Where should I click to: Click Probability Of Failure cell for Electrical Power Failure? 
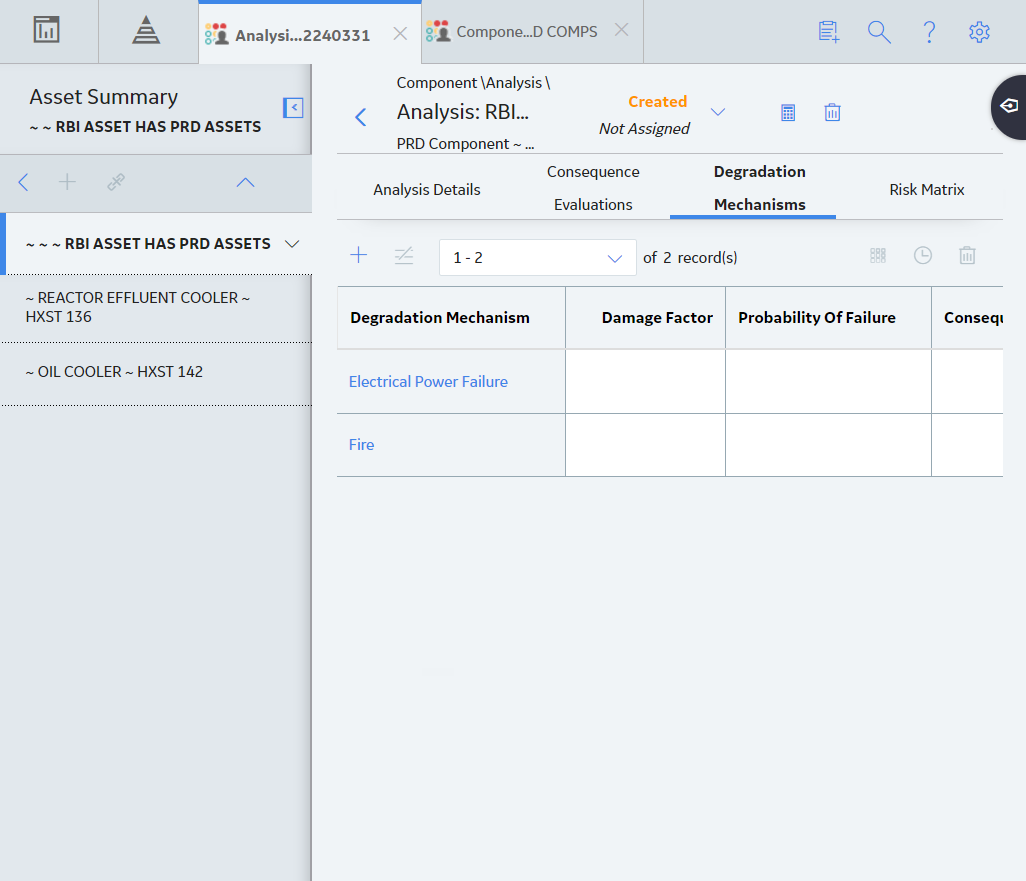[x=828, y=382]
